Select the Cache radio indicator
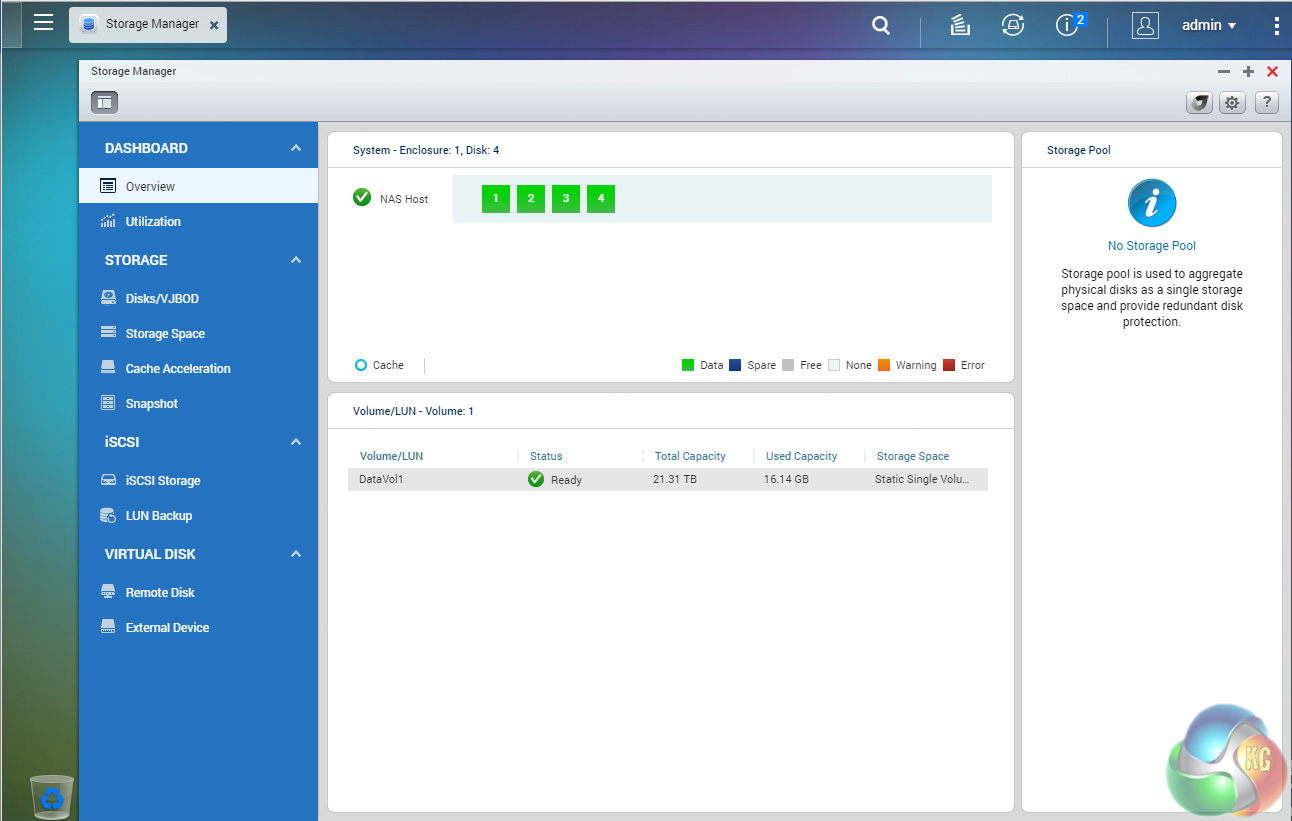Image resolution: width=1292 pixels, height=821 pixels. point(361,365)
